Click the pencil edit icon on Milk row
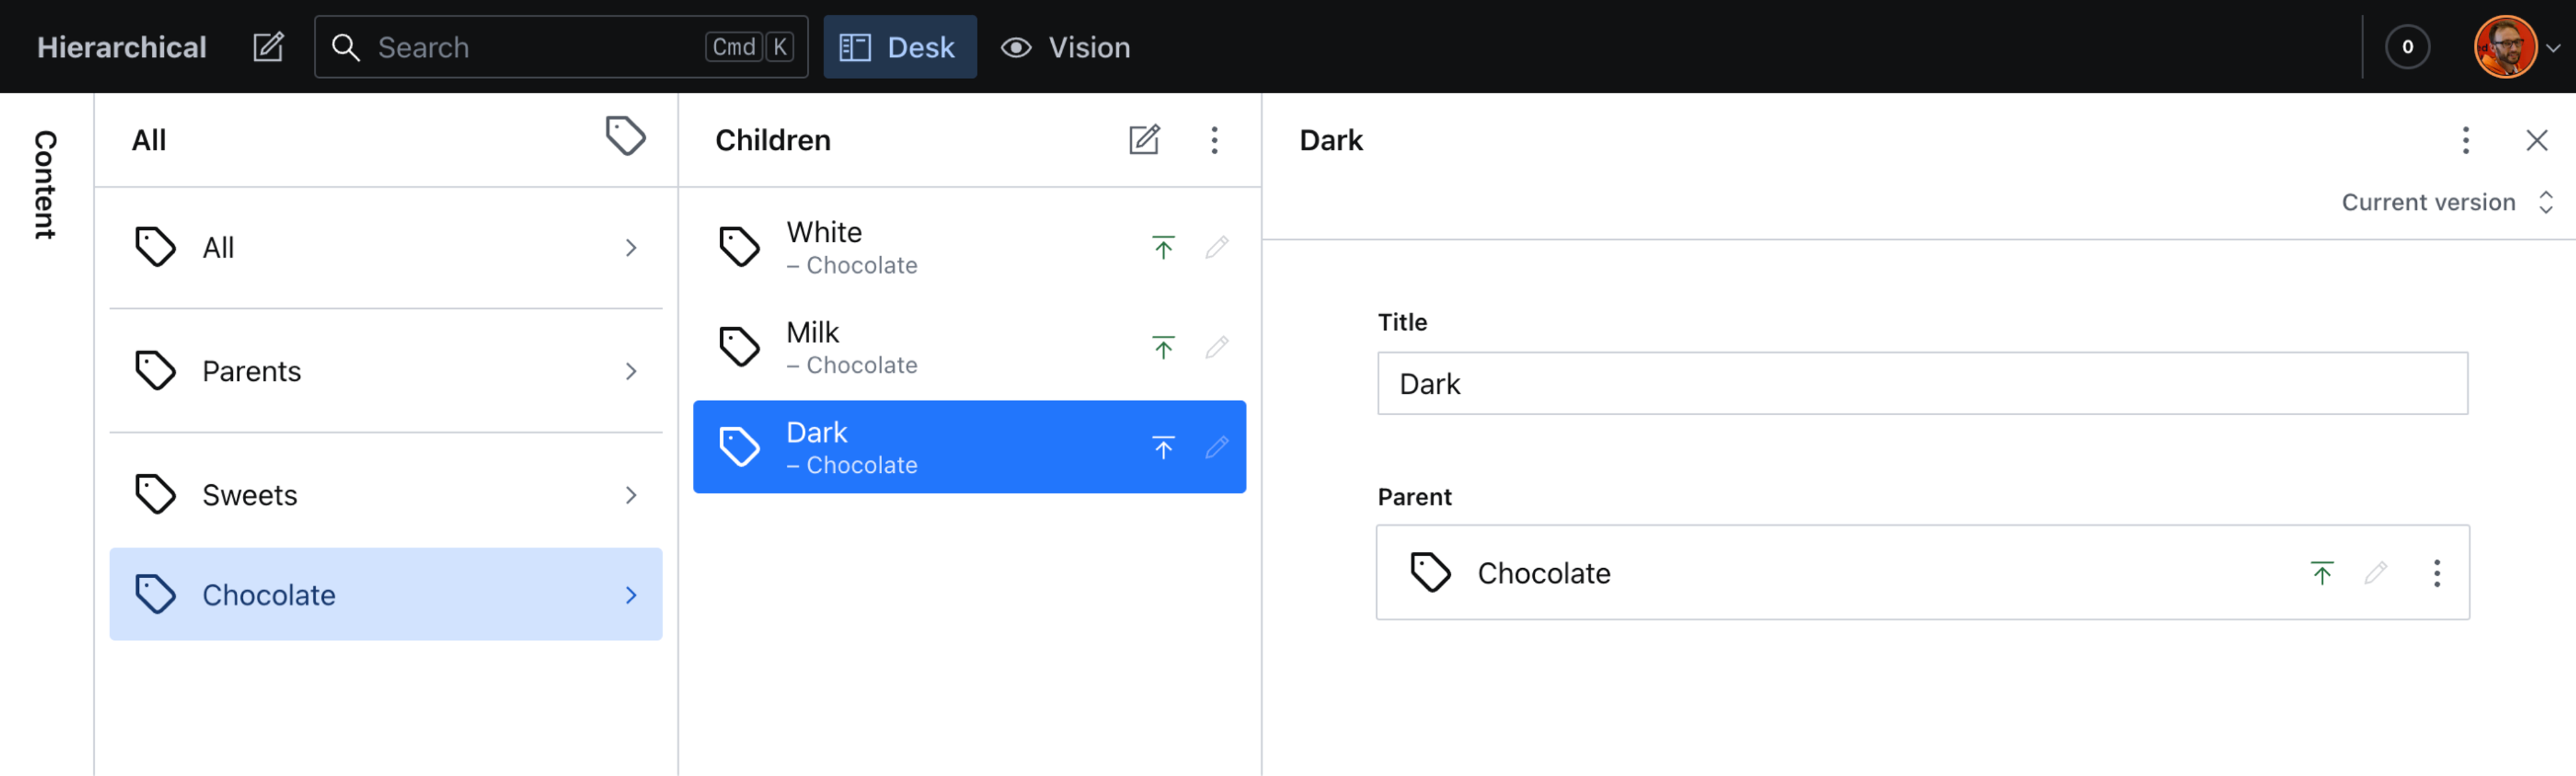 (1216, 347)
